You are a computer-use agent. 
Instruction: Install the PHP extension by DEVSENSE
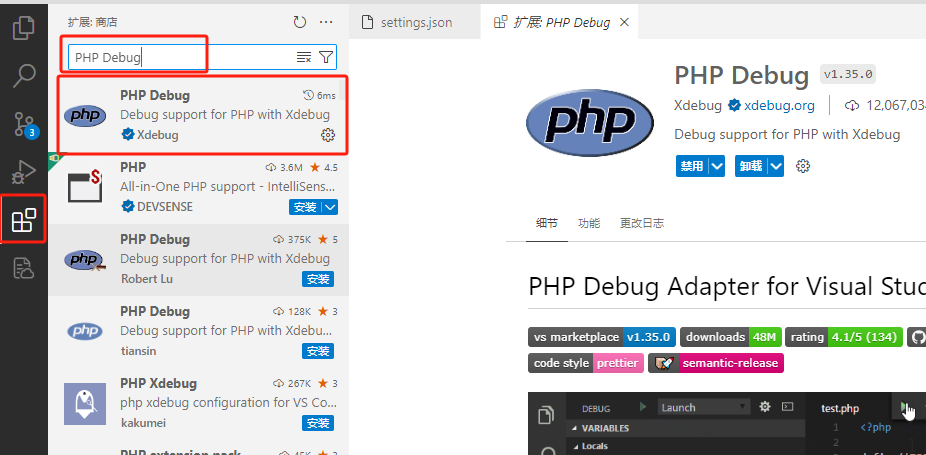tap(305, 207)
